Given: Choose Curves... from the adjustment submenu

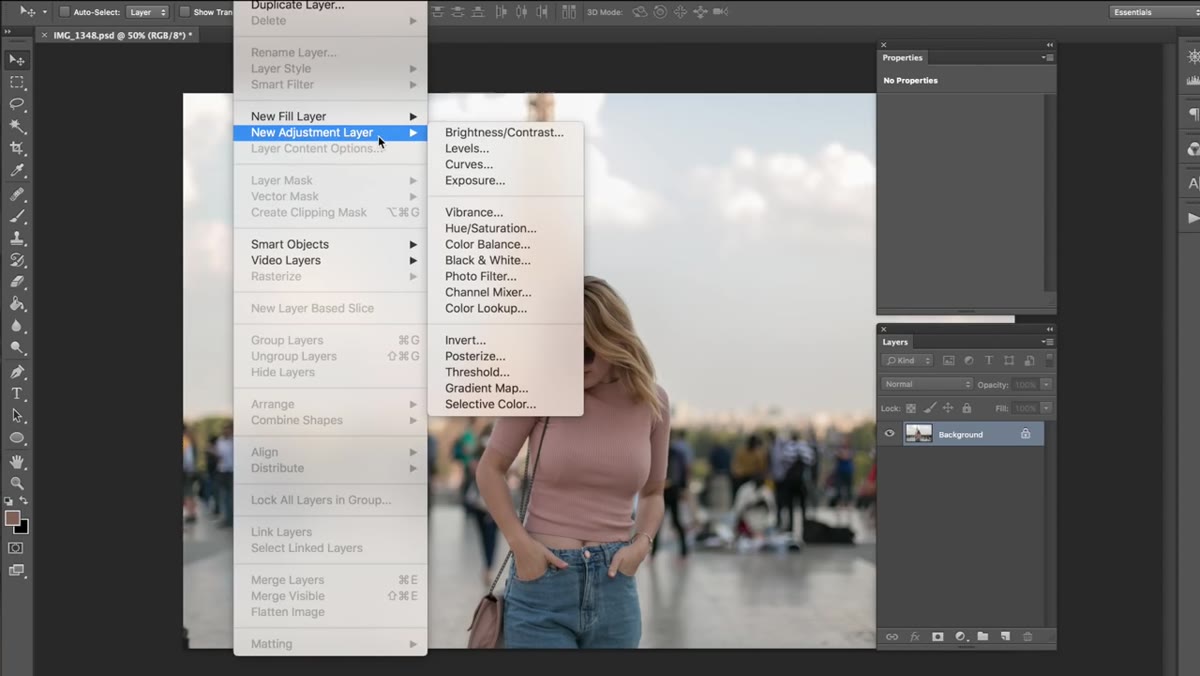Looking at the screenshot, I should coord(469,164).
